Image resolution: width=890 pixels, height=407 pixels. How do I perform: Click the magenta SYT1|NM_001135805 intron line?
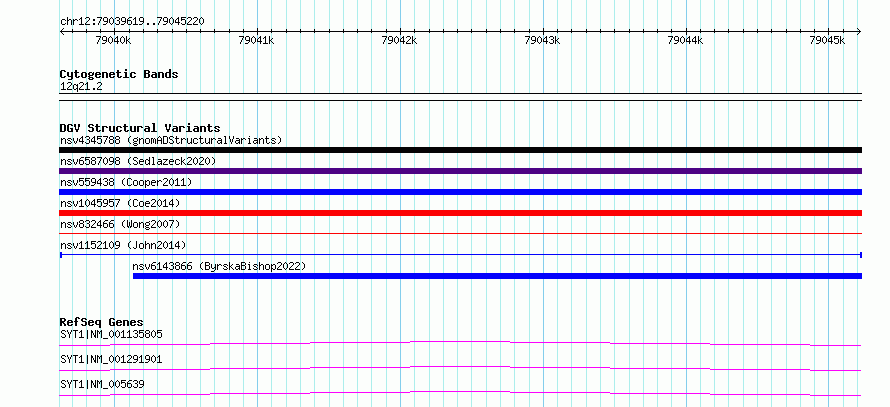[460, 343]
